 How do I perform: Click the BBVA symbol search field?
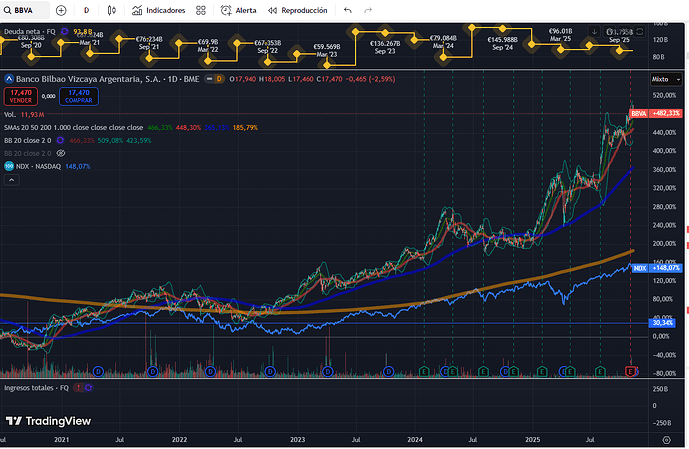(x=24, y=10)
